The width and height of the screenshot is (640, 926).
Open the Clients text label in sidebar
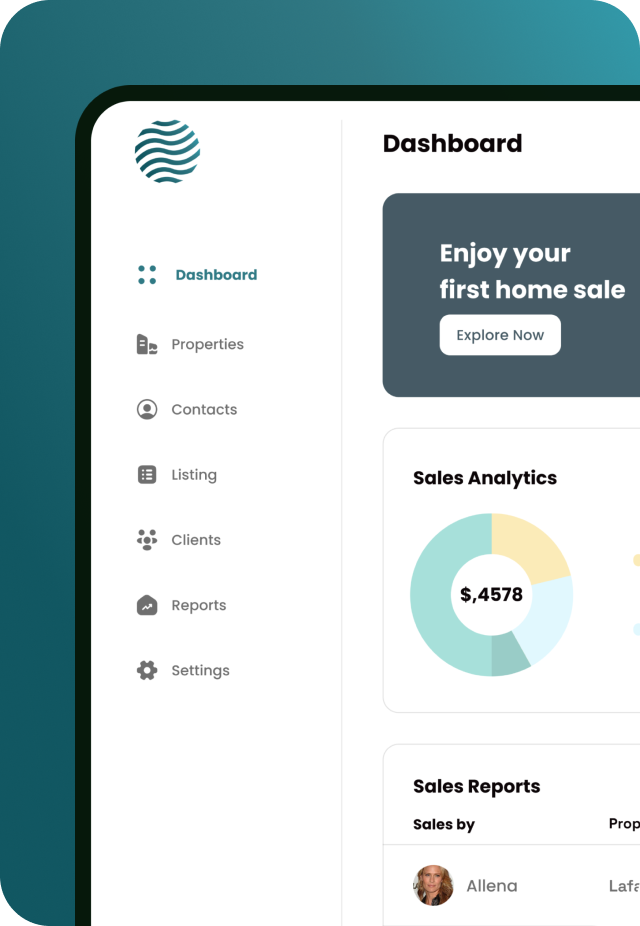click(196, 540)
